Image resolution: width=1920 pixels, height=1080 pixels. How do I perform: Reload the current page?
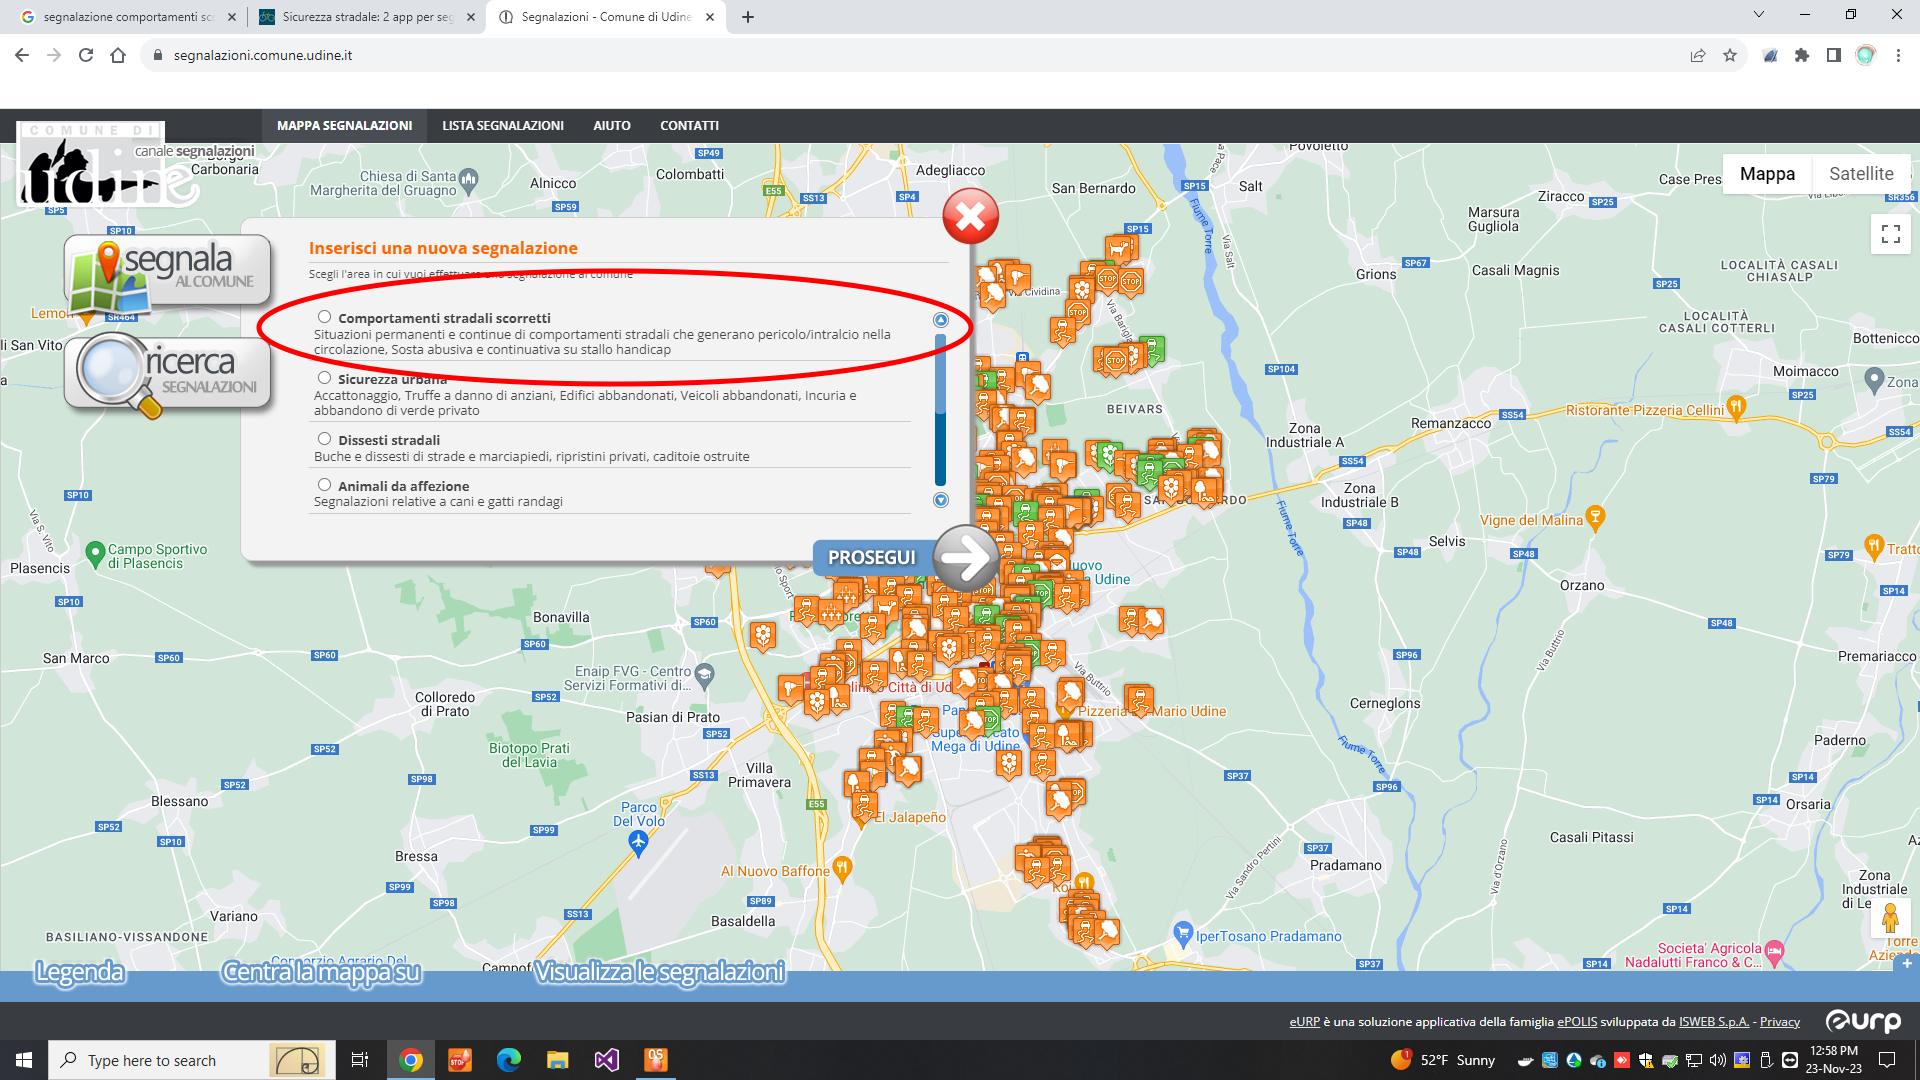(x=86, y=55)
